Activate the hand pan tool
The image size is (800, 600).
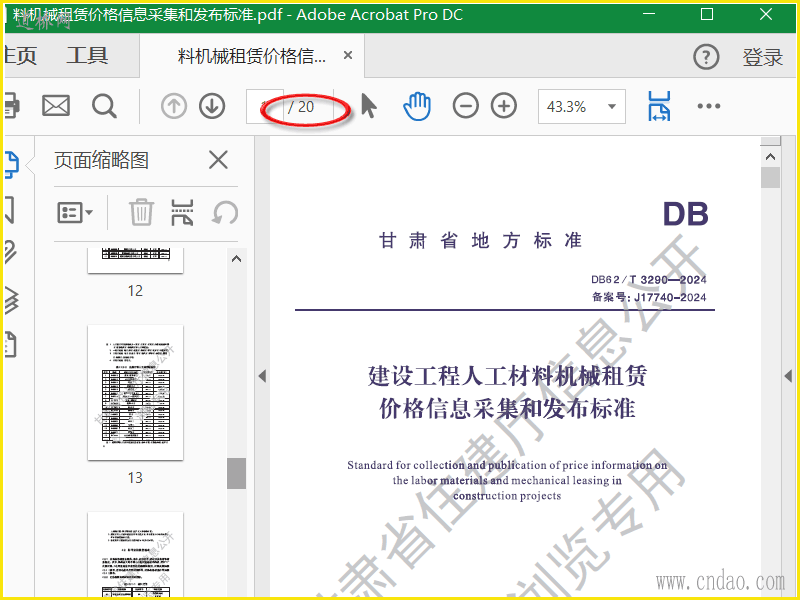417,106
